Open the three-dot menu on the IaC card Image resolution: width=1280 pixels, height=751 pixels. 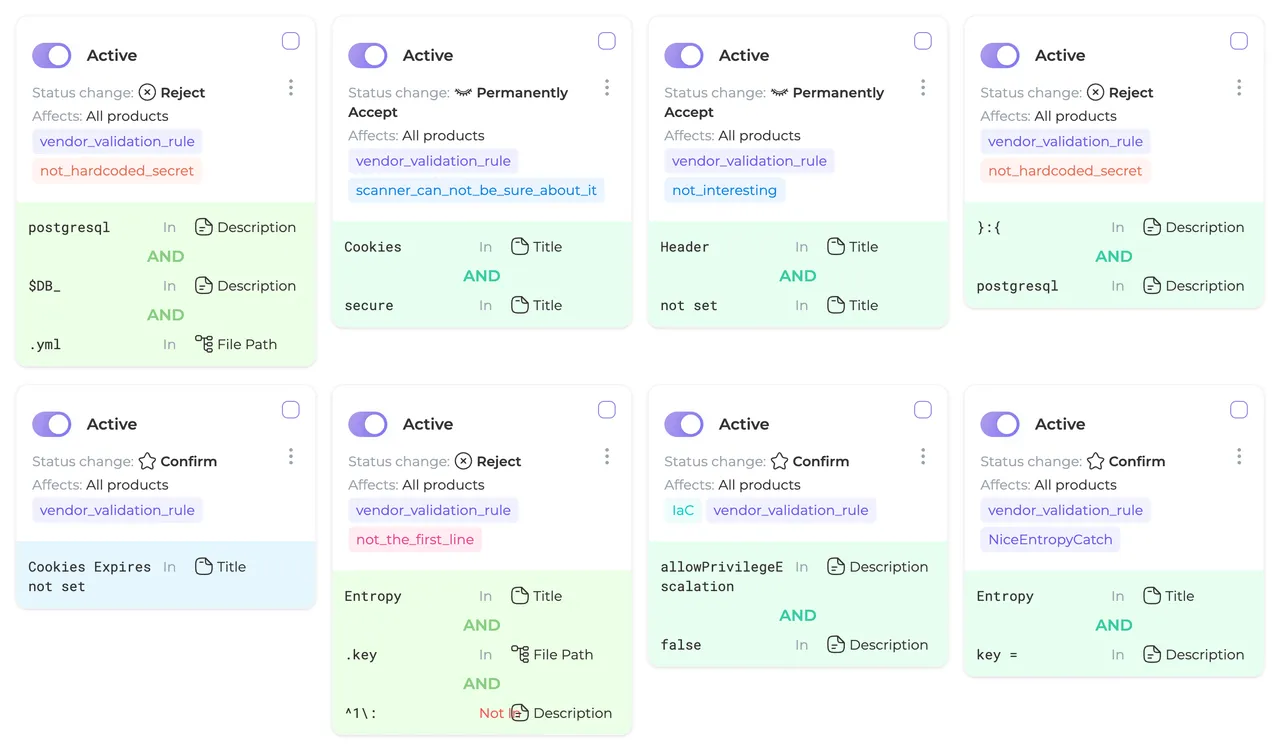[x=922, y=456]
